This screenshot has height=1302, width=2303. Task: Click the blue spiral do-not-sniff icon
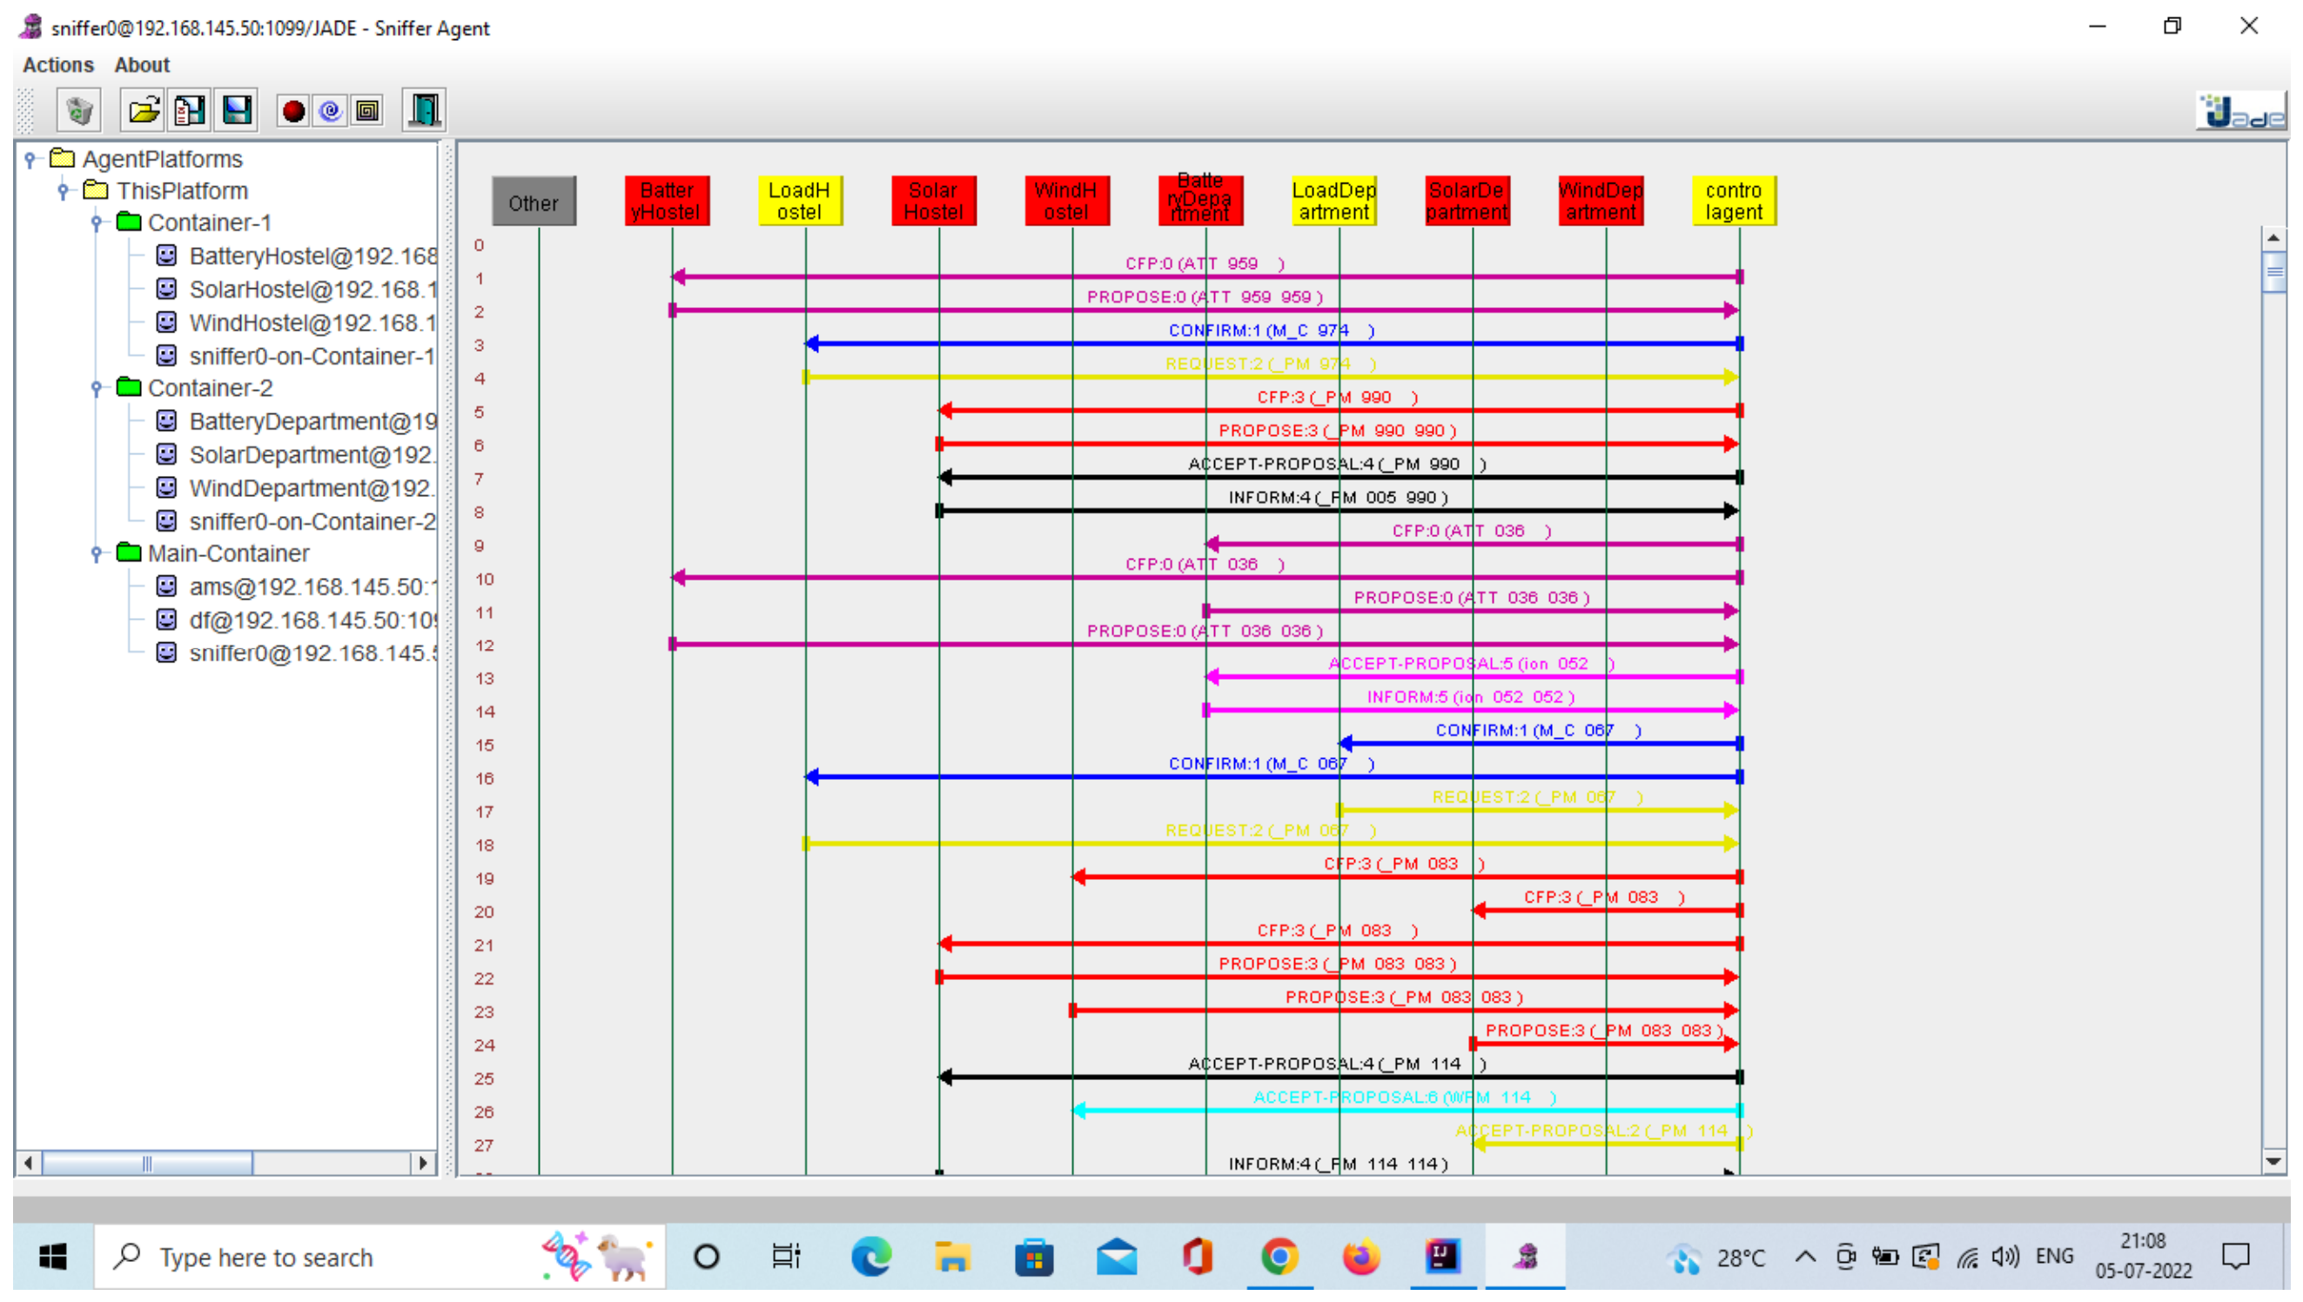[x=330, y=111]
